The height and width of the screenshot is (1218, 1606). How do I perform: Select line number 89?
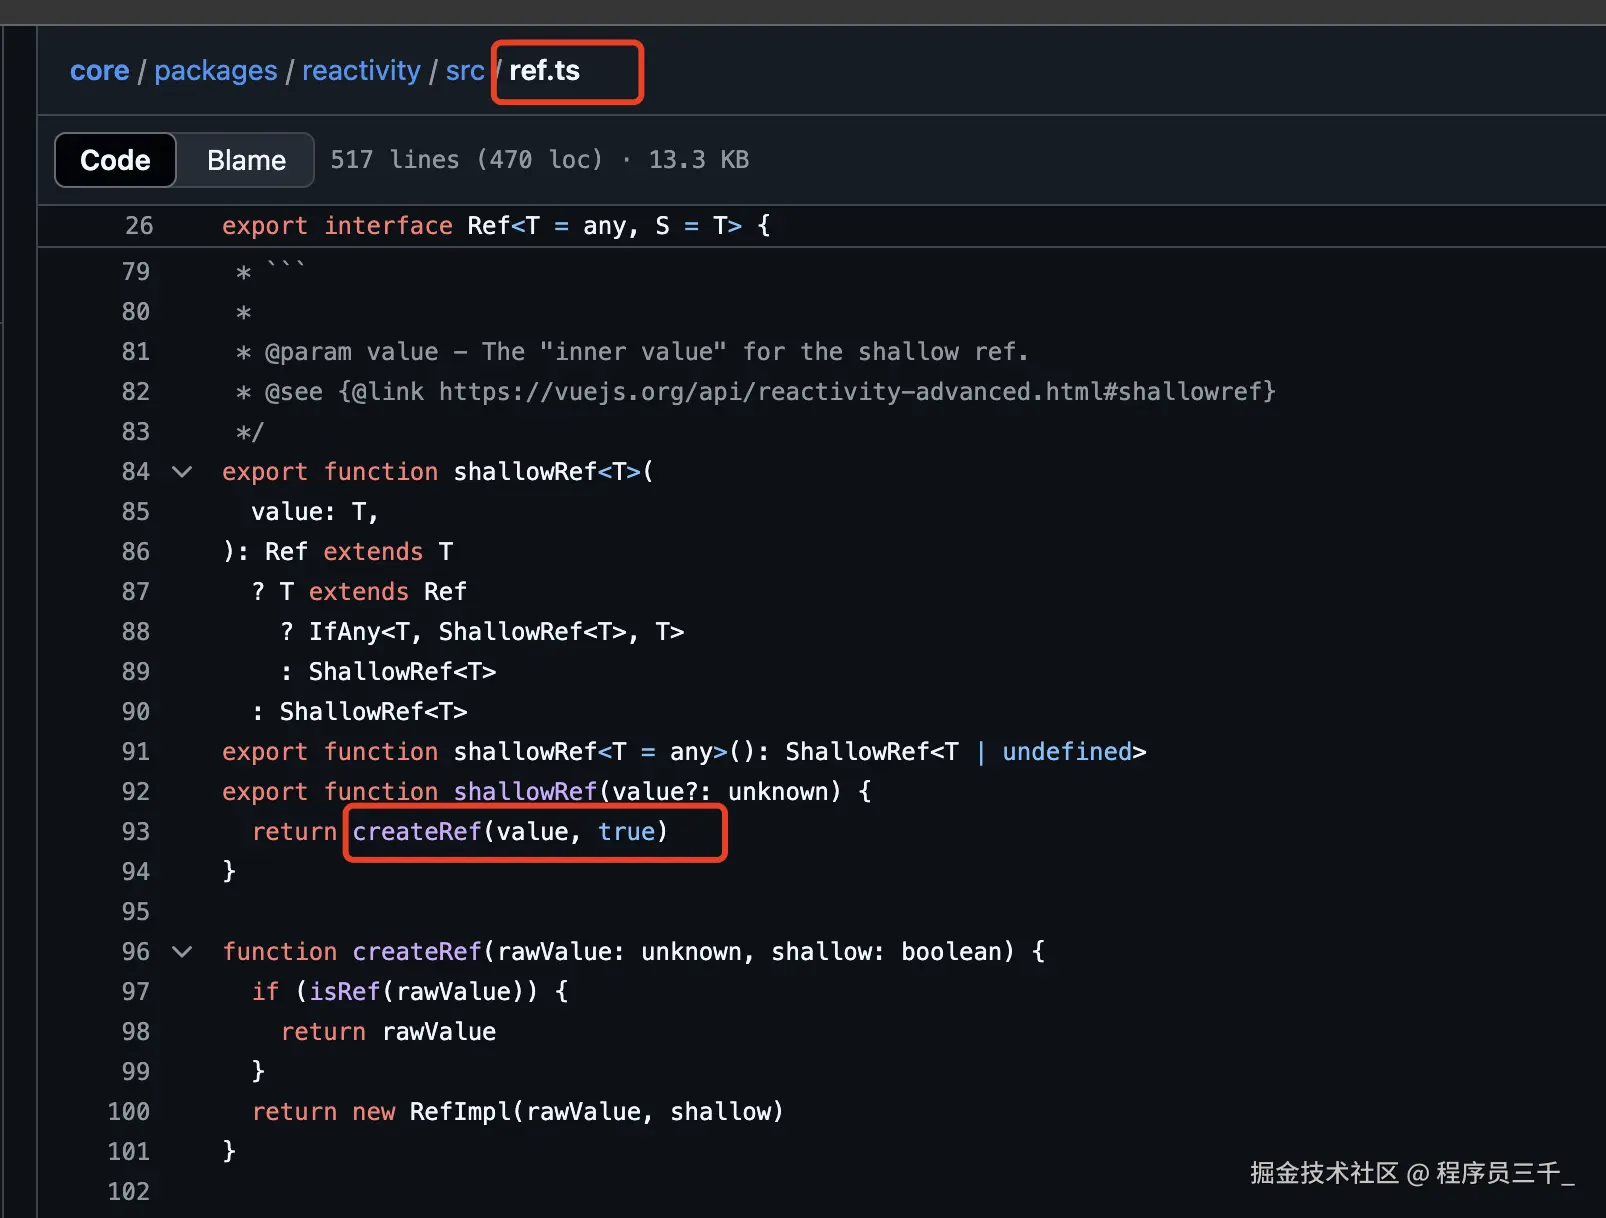coord(136,672)
